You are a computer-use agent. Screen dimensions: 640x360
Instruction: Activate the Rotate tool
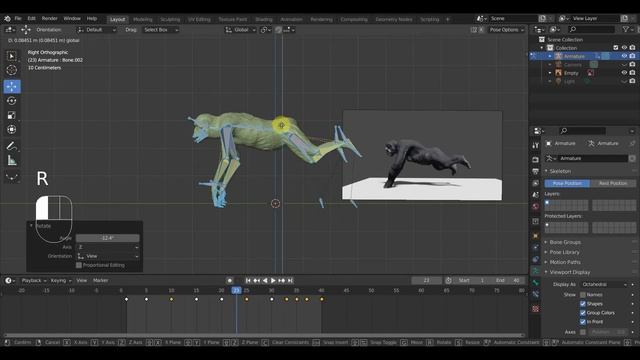(x=12, y=100)
